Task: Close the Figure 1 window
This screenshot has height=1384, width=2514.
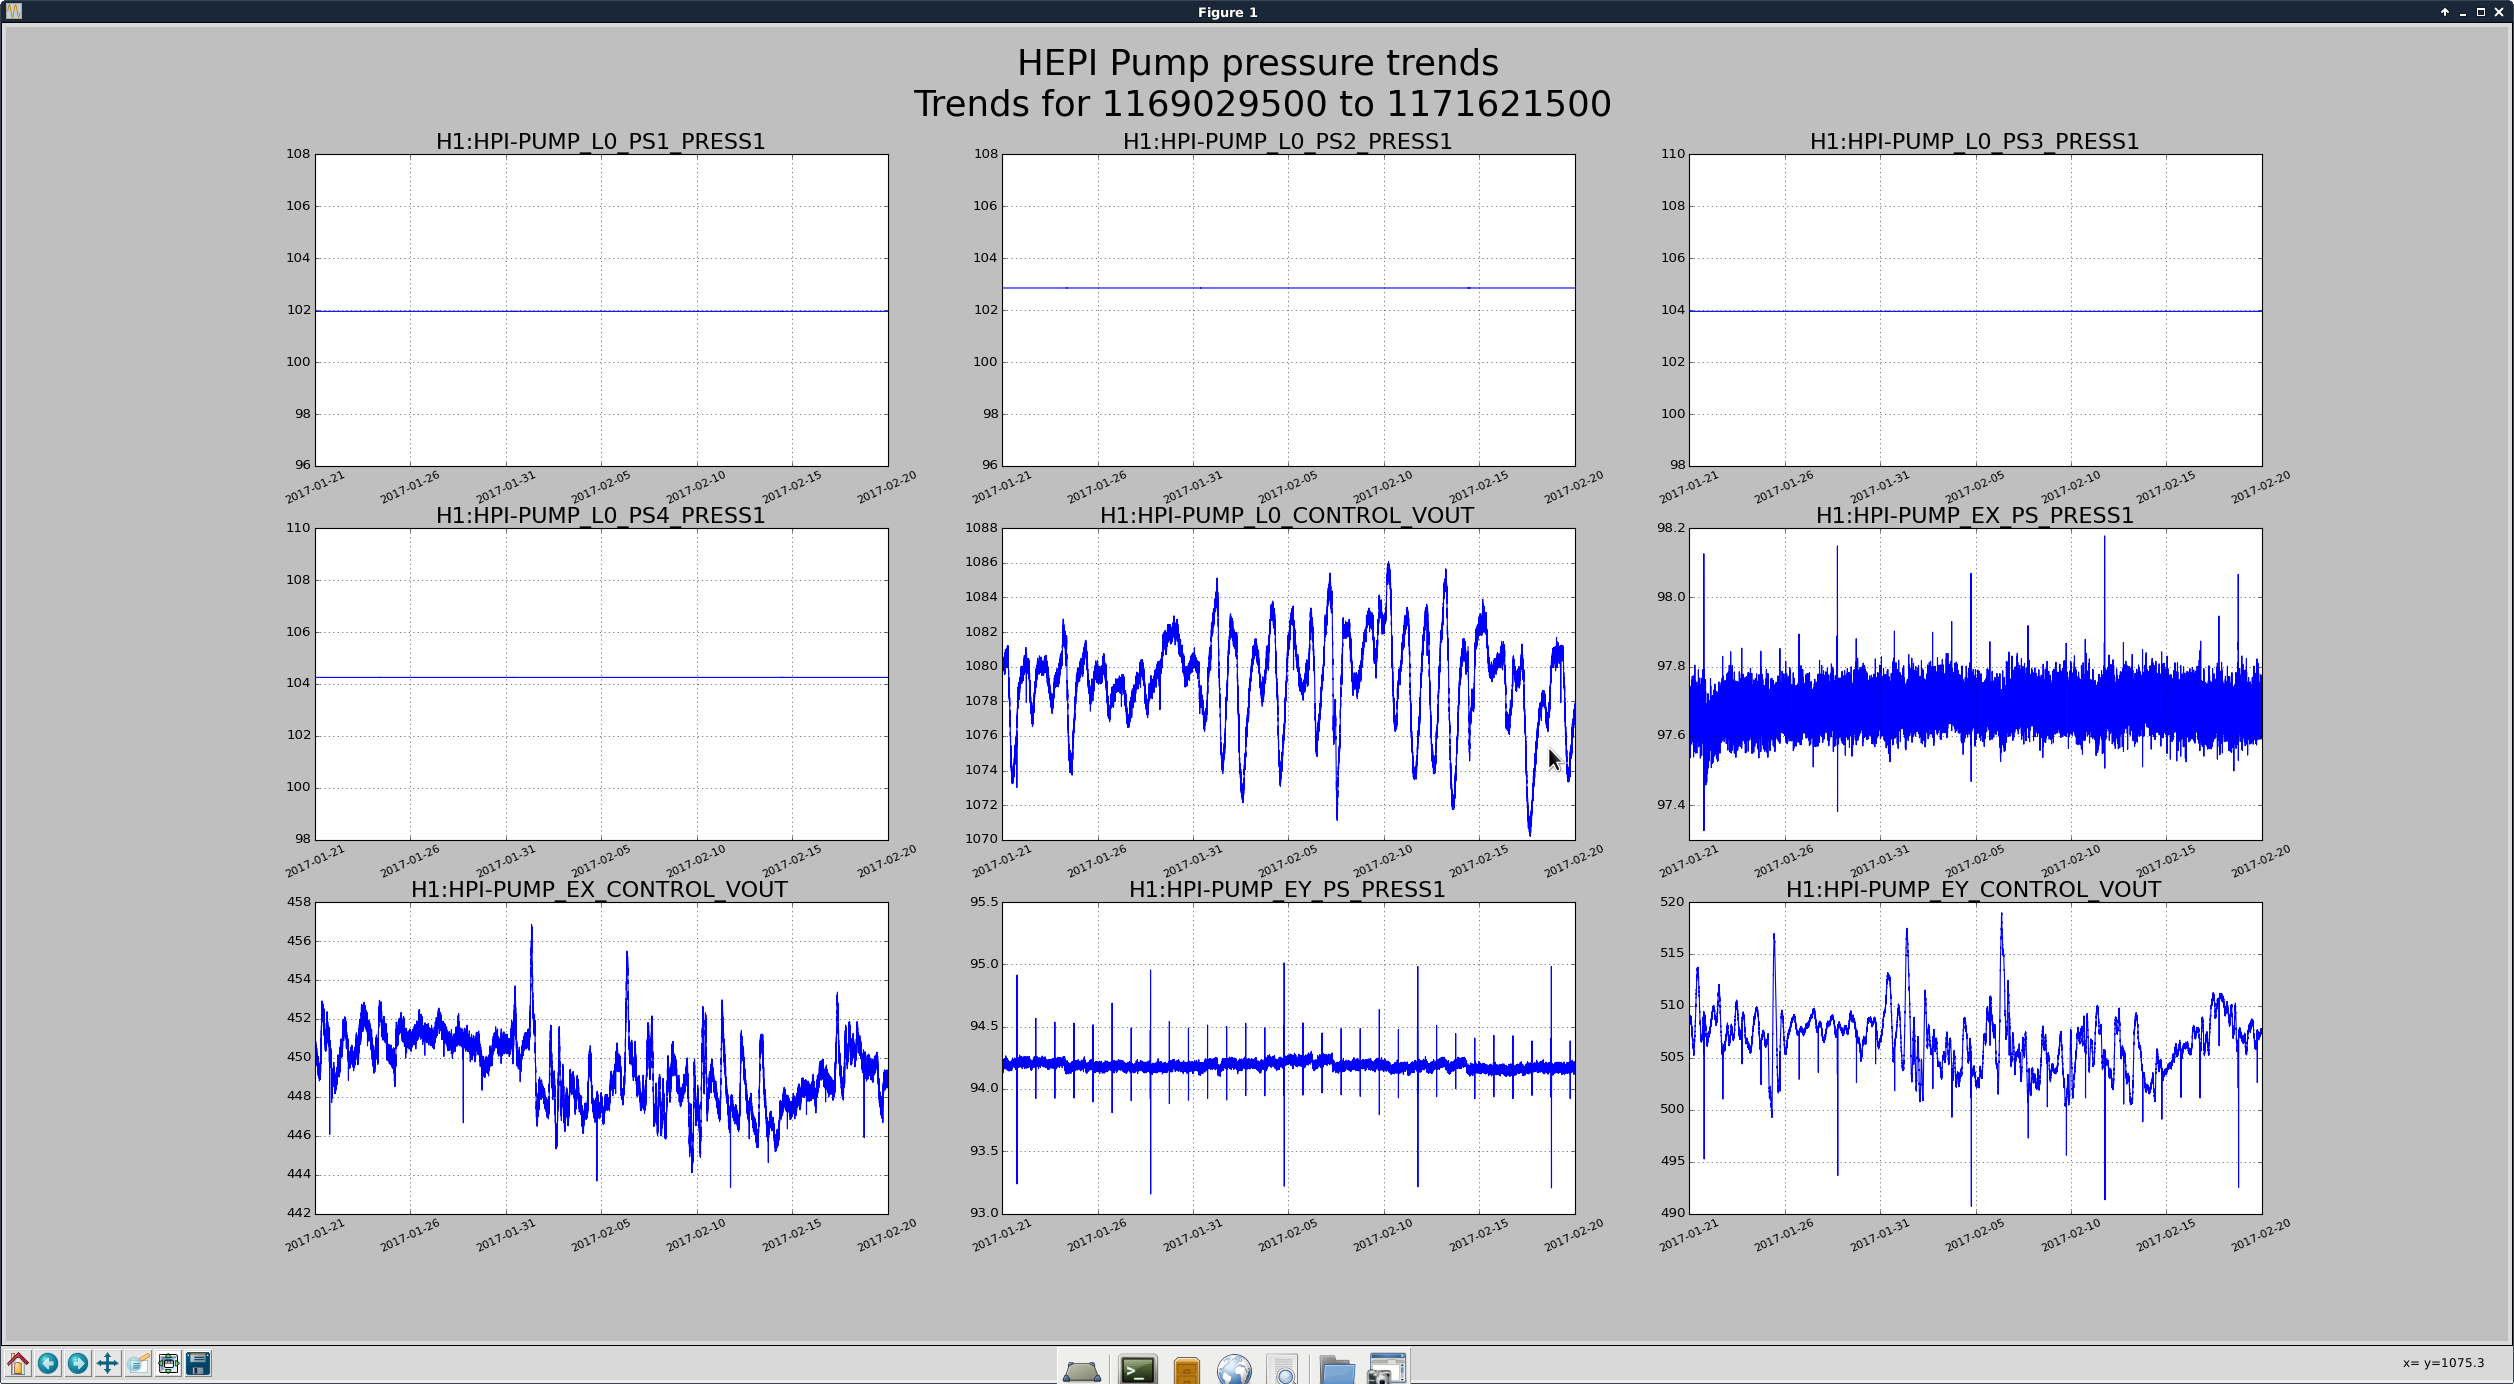Action: click(2499, 12)
